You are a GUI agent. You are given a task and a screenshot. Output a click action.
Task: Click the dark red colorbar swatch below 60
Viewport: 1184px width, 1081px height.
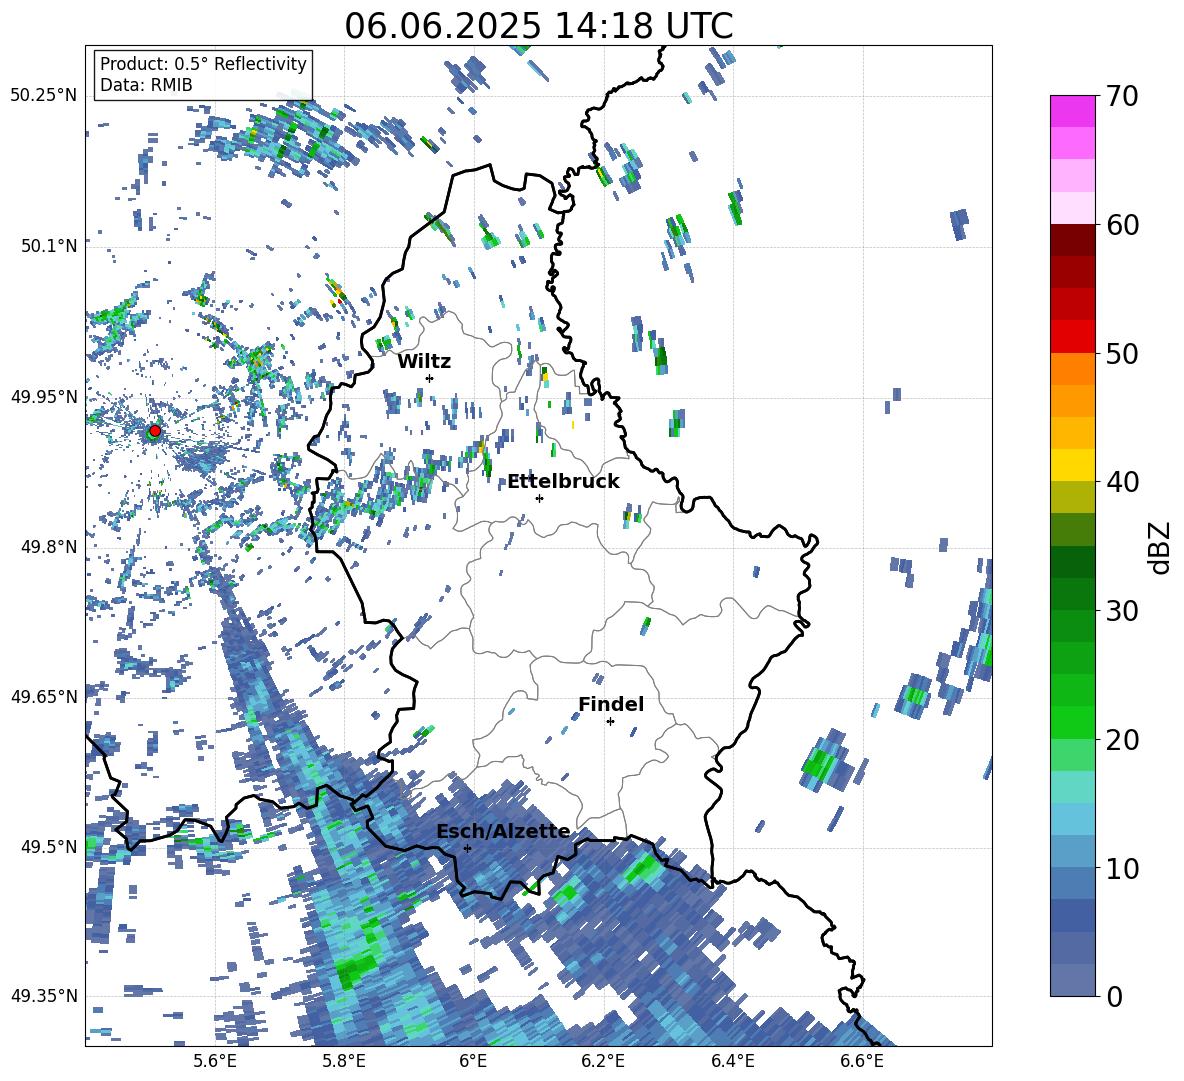pyautogui.click(x=1072, y=241)
